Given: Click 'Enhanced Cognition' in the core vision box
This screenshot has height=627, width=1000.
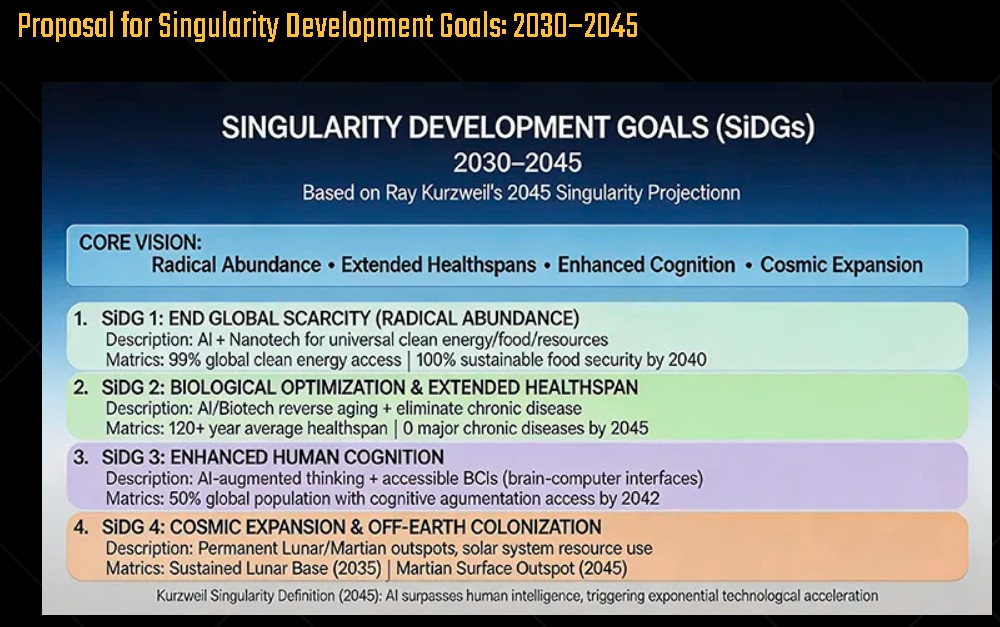Looking at the screenshot, I should click(646, 265).
